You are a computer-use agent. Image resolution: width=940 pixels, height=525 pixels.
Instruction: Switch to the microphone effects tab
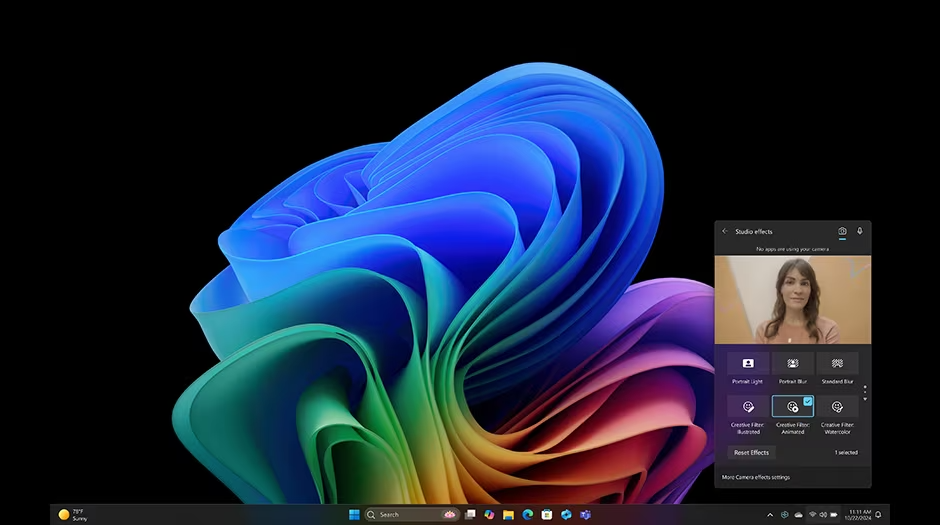[x=860, y=231]
